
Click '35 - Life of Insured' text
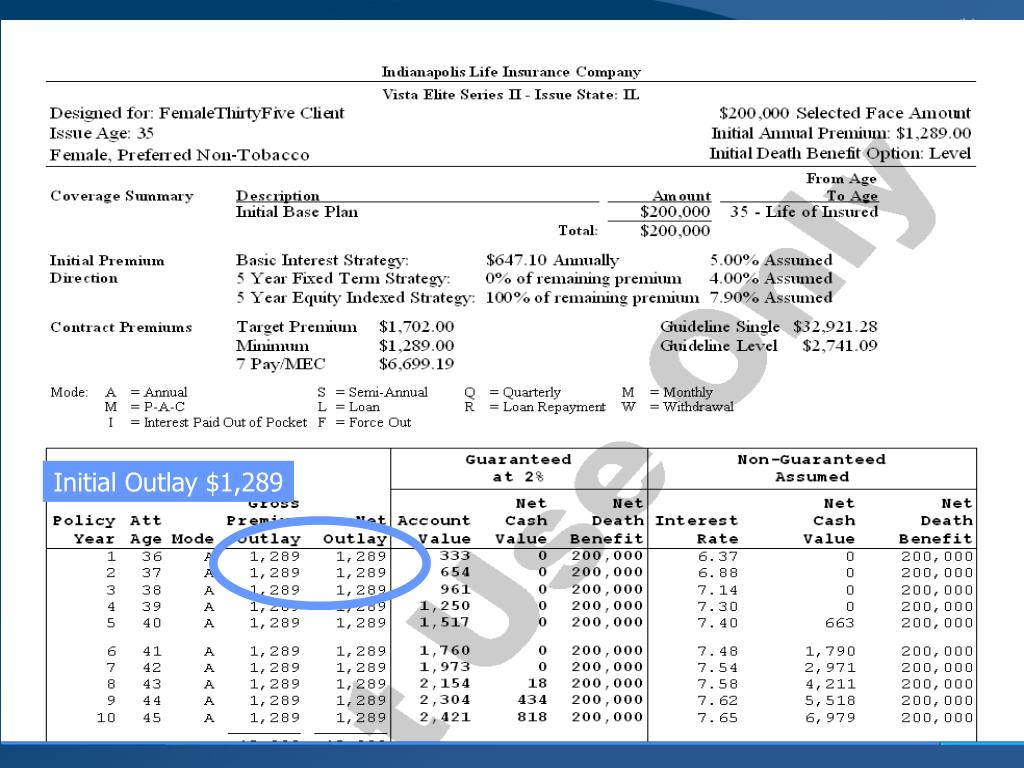(x=804, y=212)
